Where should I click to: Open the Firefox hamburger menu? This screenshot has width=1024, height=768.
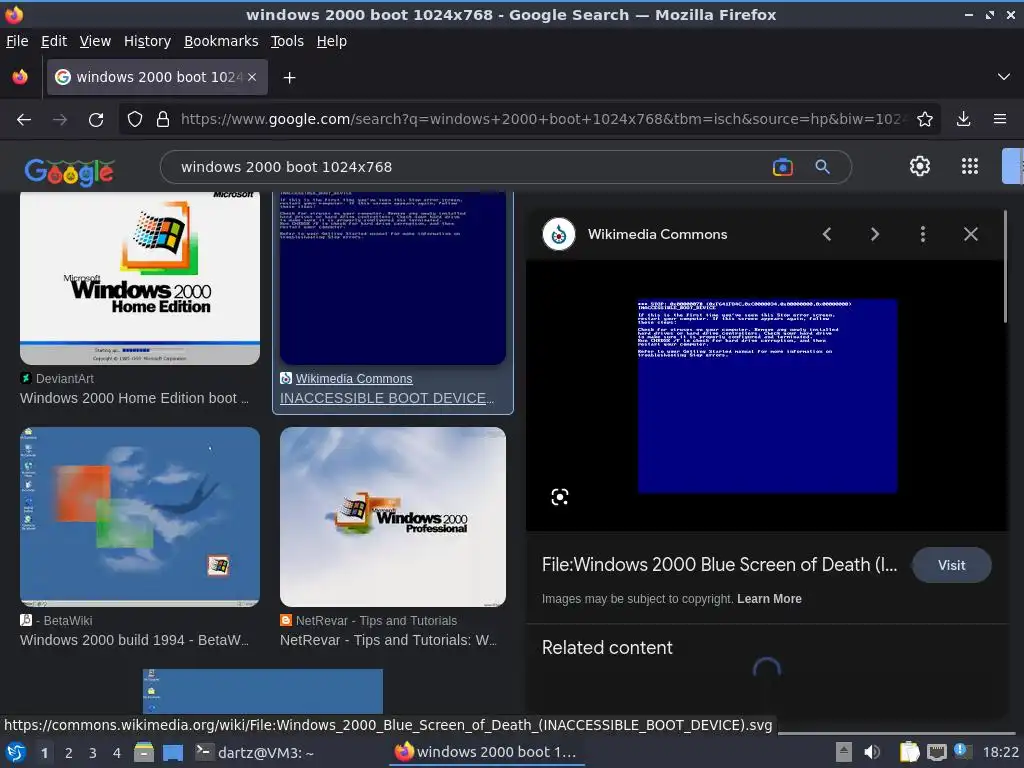click(x=999, y=119)
